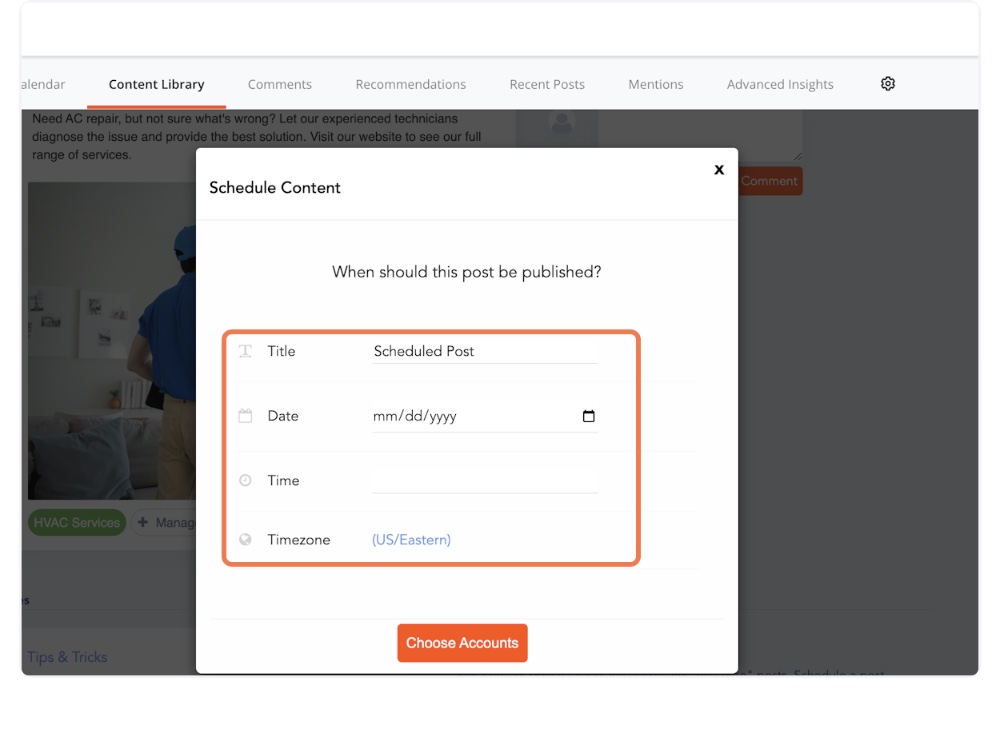
Task: Go to the Recent Posts tab
Action: click(x=547, y=85)
